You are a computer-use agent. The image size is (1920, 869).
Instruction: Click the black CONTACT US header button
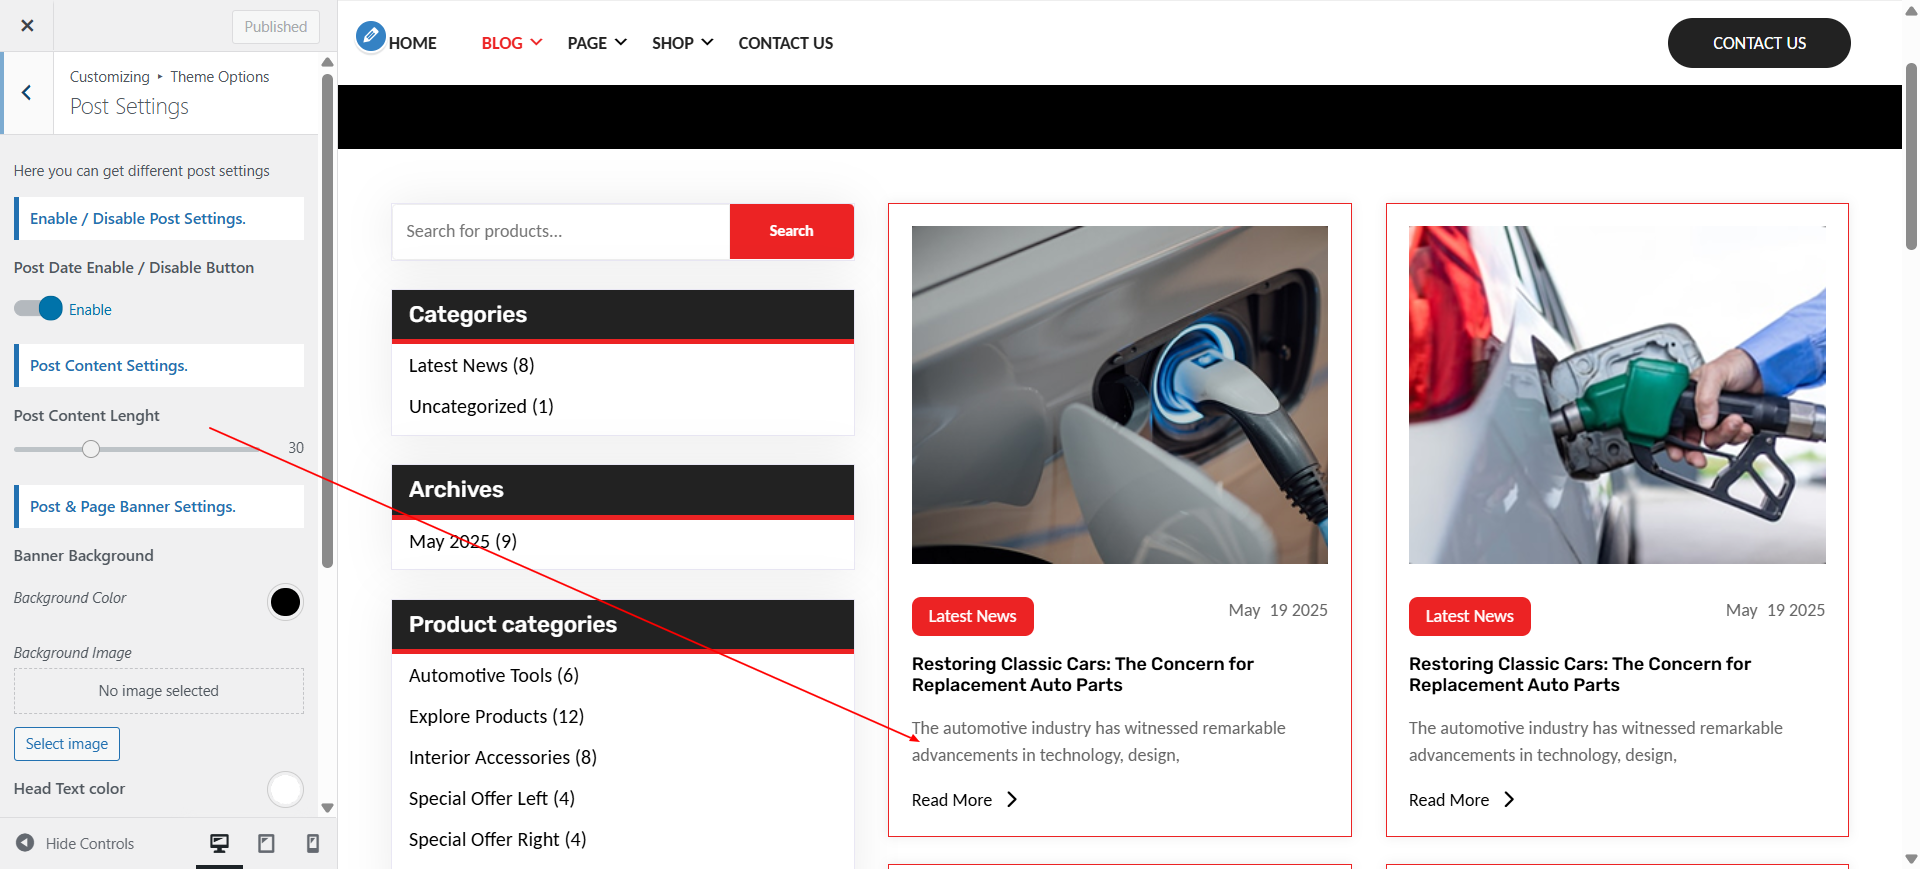coord(1759,43)
